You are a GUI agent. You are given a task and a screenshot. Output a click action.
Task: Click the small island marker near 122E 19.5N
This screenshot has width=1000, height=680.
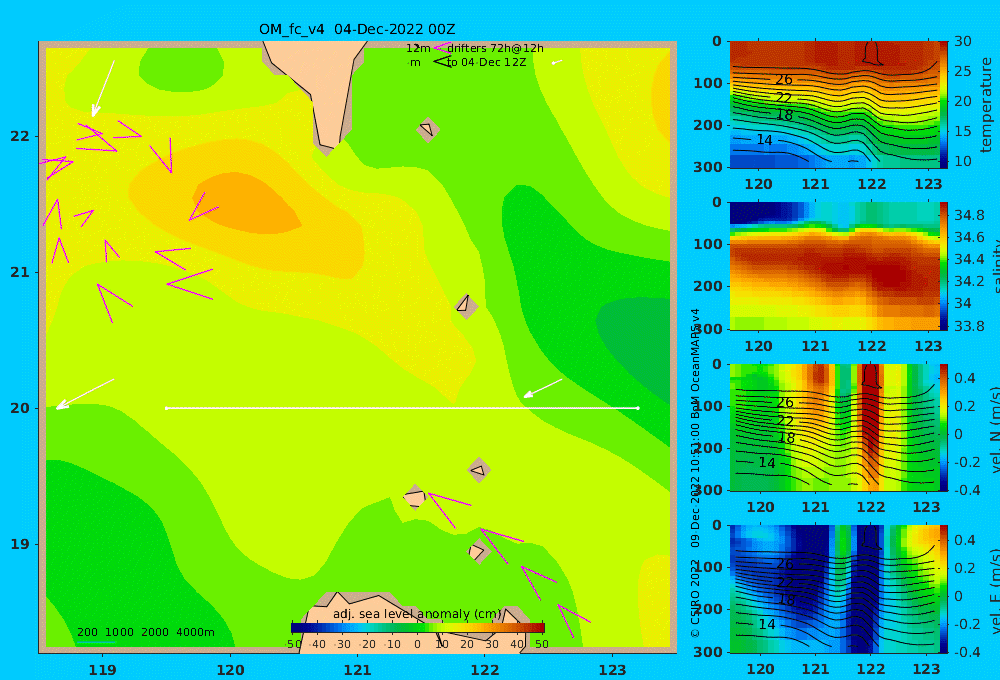coord(478,471)
